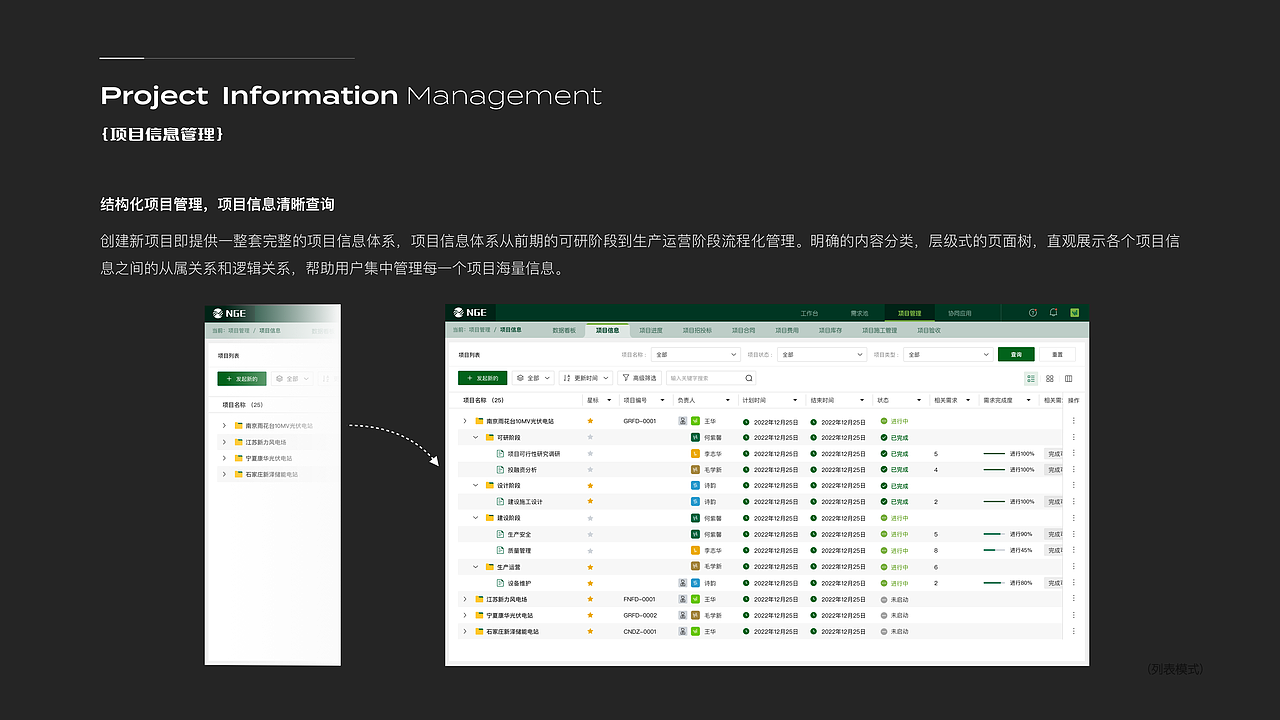This screenshot has height=720, width=1280.
Task: Collapse the 可研阶段 tree node
Action: (476, 437)
